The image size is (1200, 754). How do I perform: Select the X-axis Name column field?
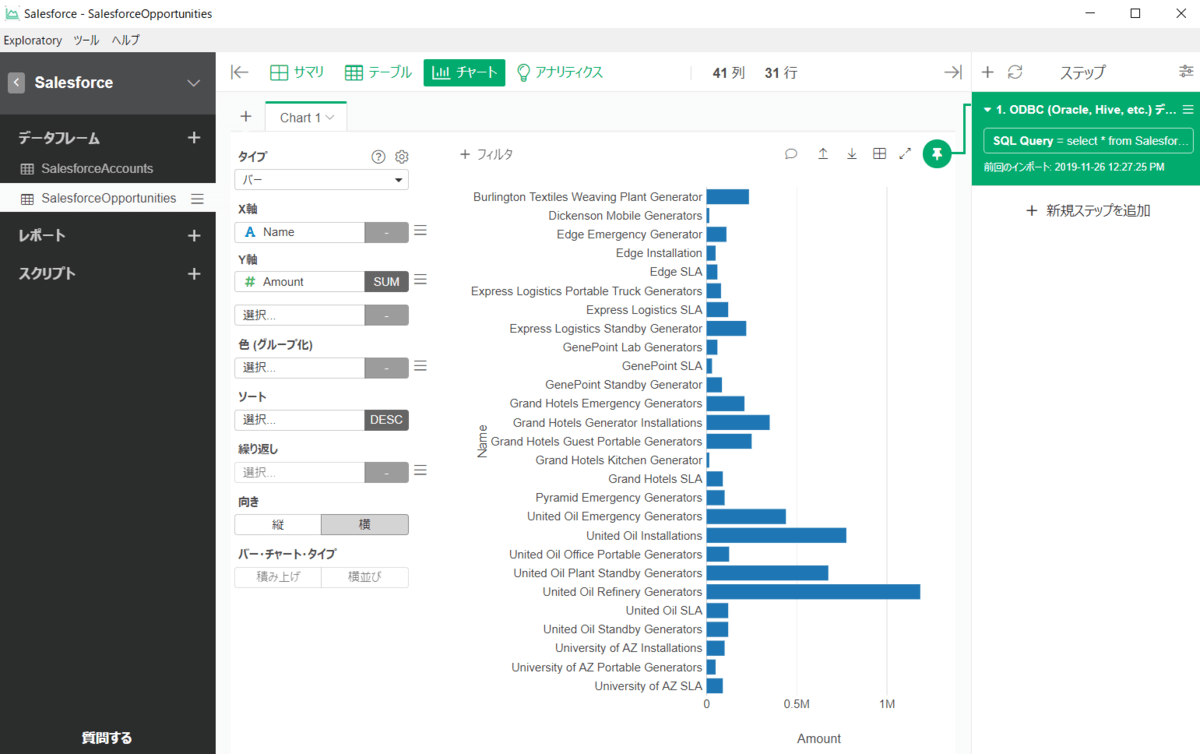point(299,232)
